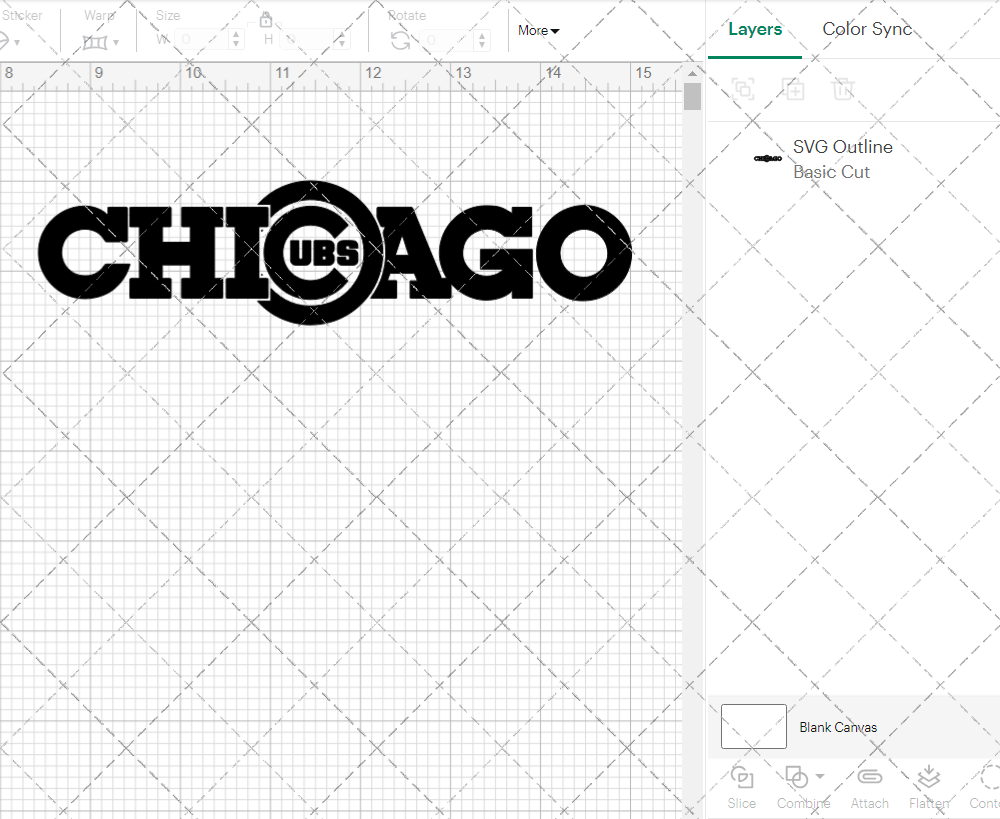Select the SVG Outline Basic Cut layer

pyautogui.click(x=843, y=157)
